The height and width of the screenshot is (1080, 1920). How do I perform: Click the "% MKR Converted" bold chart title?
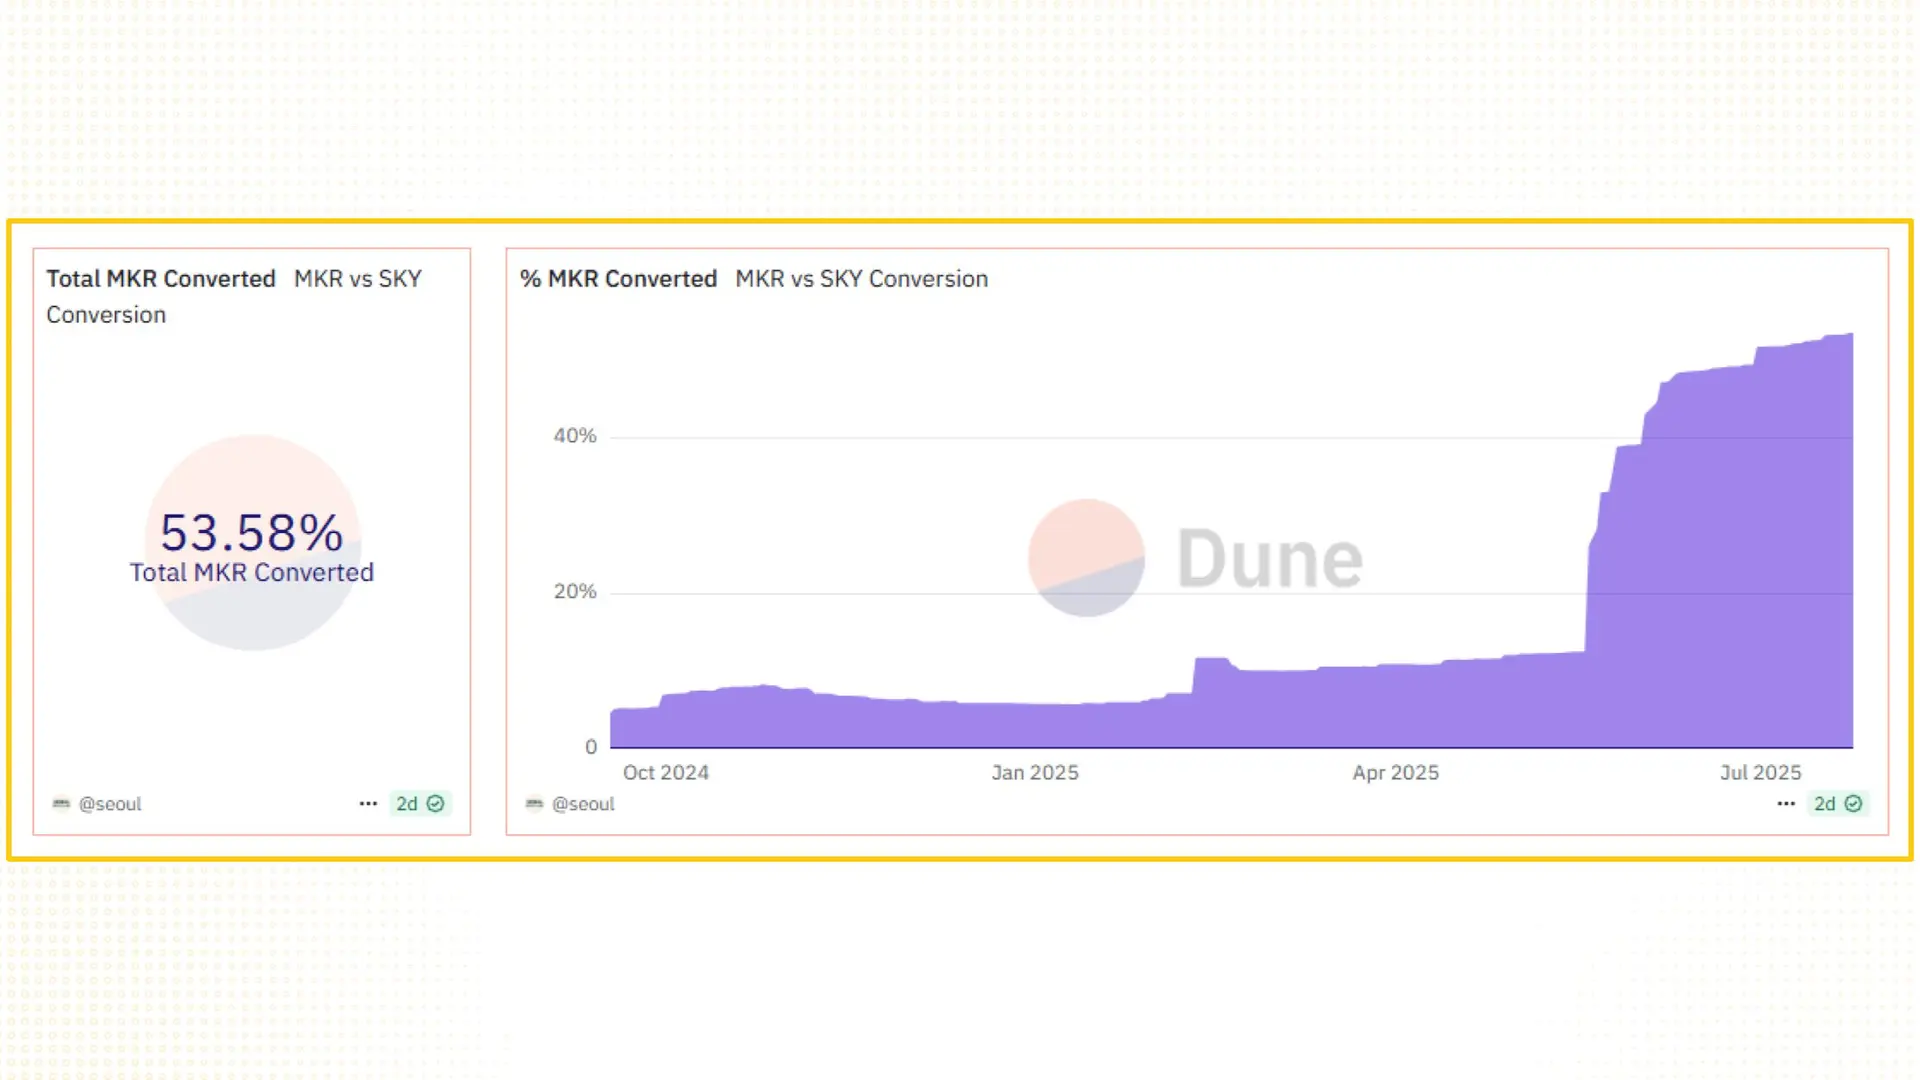[618, 278]
